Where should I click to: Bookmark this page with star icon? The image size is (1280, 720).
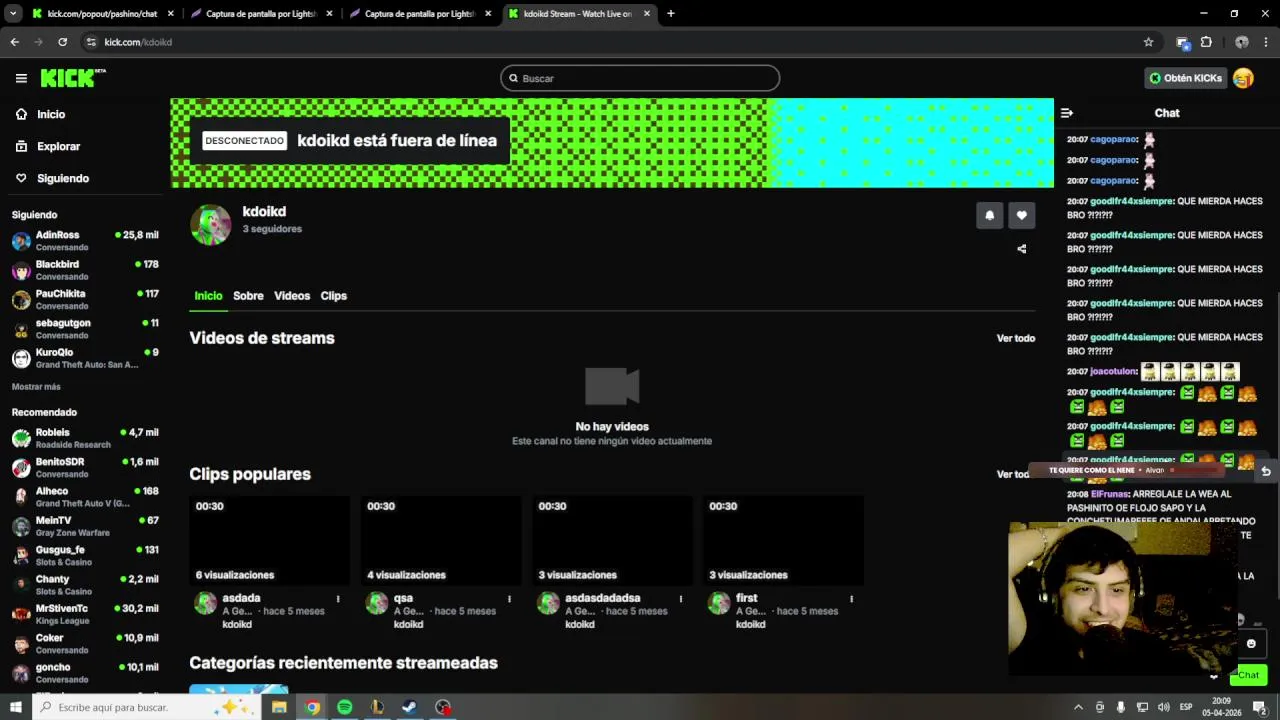pos(1148,42)
